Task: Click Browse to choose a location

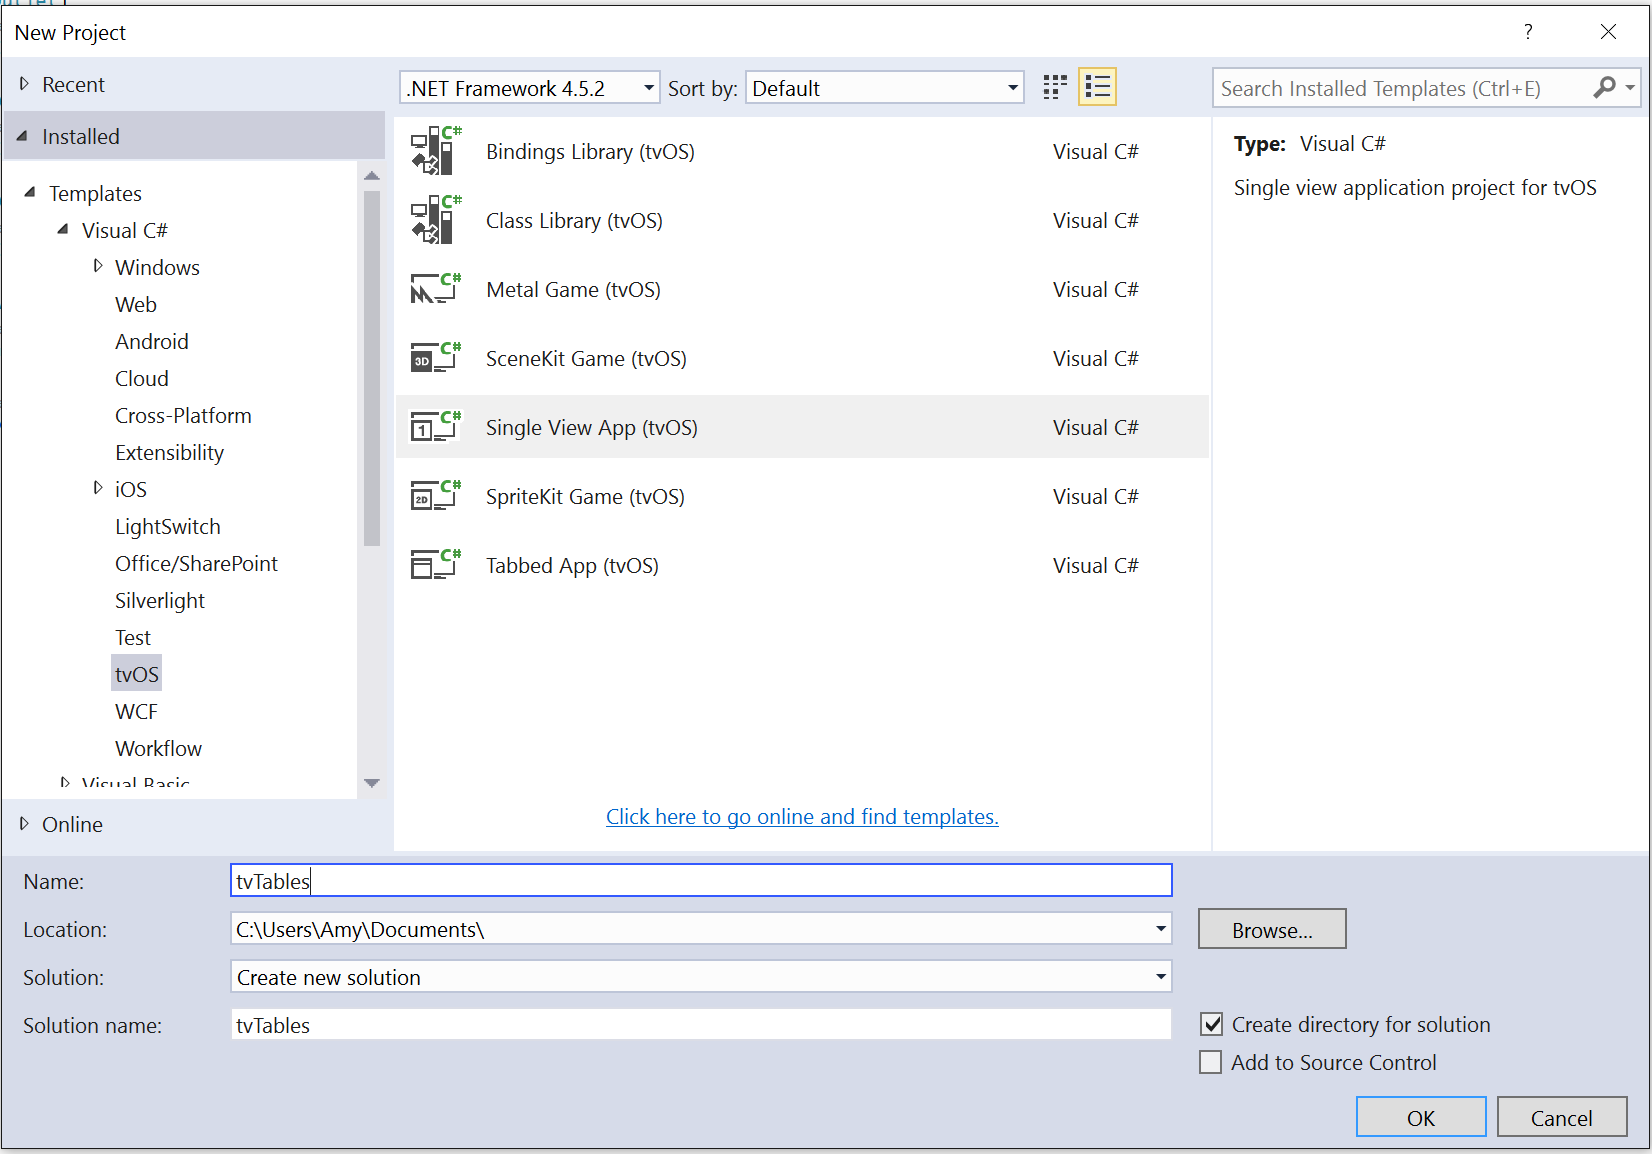Action: coord(1271,929)
